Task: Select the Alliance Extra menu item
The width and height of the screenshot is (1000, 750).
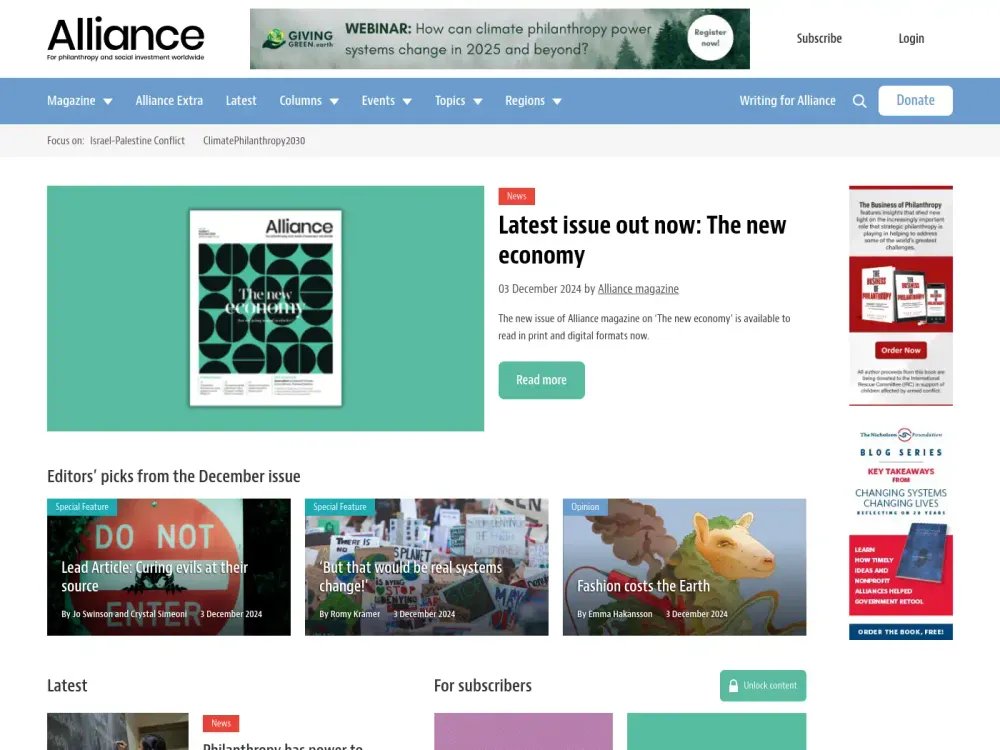Action: [169, 100]
